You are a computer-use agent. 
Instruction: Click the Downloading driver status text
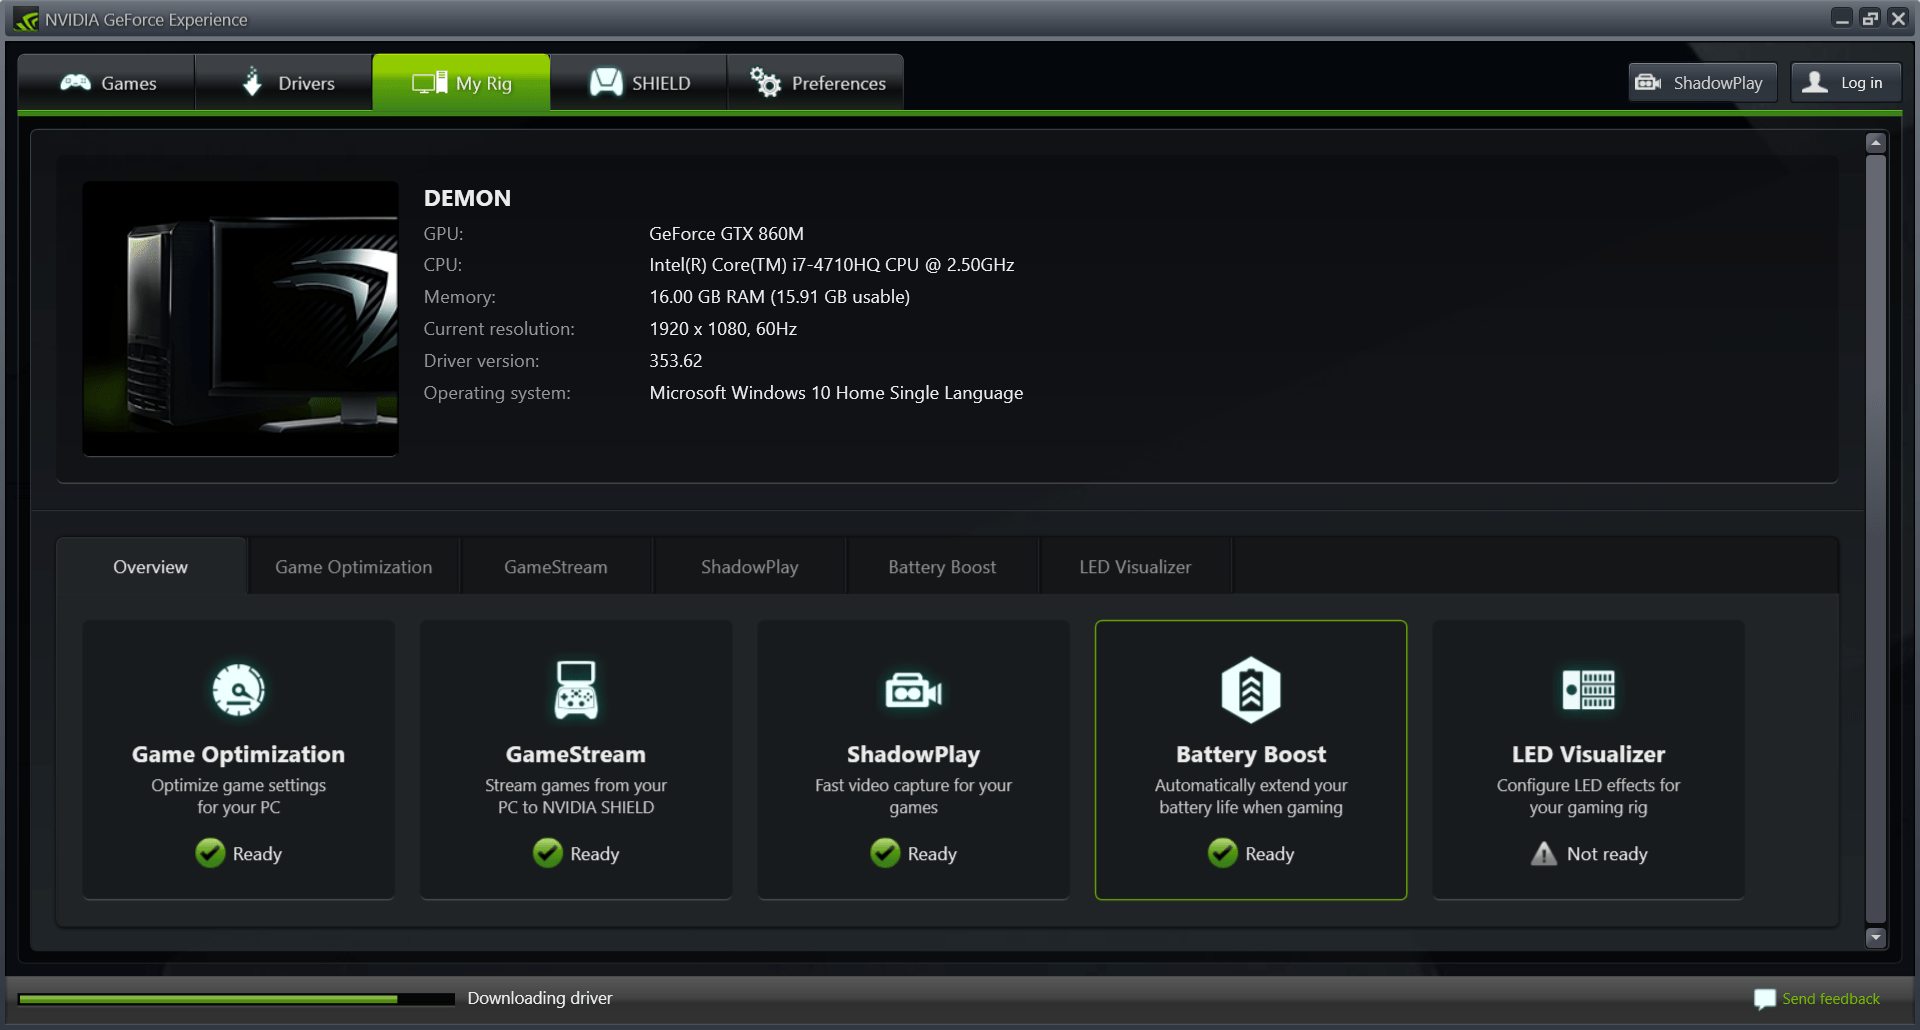click(x=540, y=998)
